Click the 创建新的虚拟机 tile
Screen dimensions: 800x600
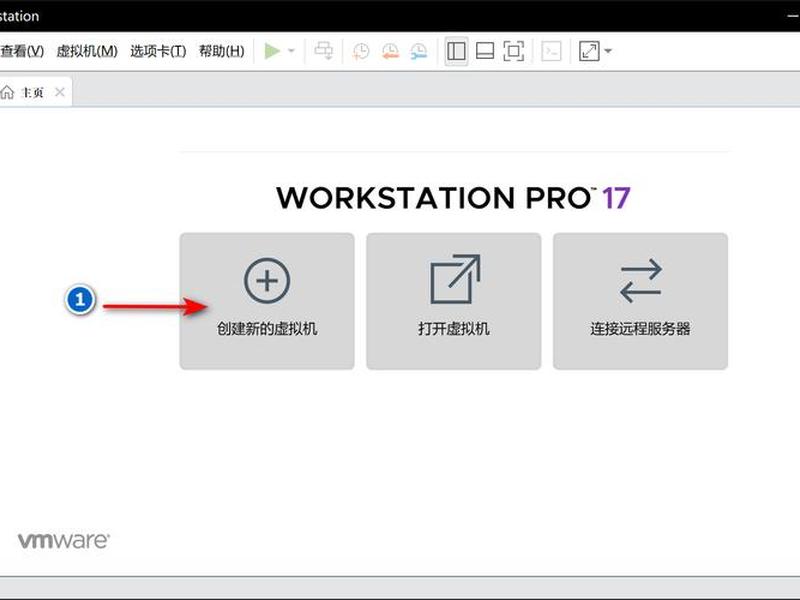point(267,301)
